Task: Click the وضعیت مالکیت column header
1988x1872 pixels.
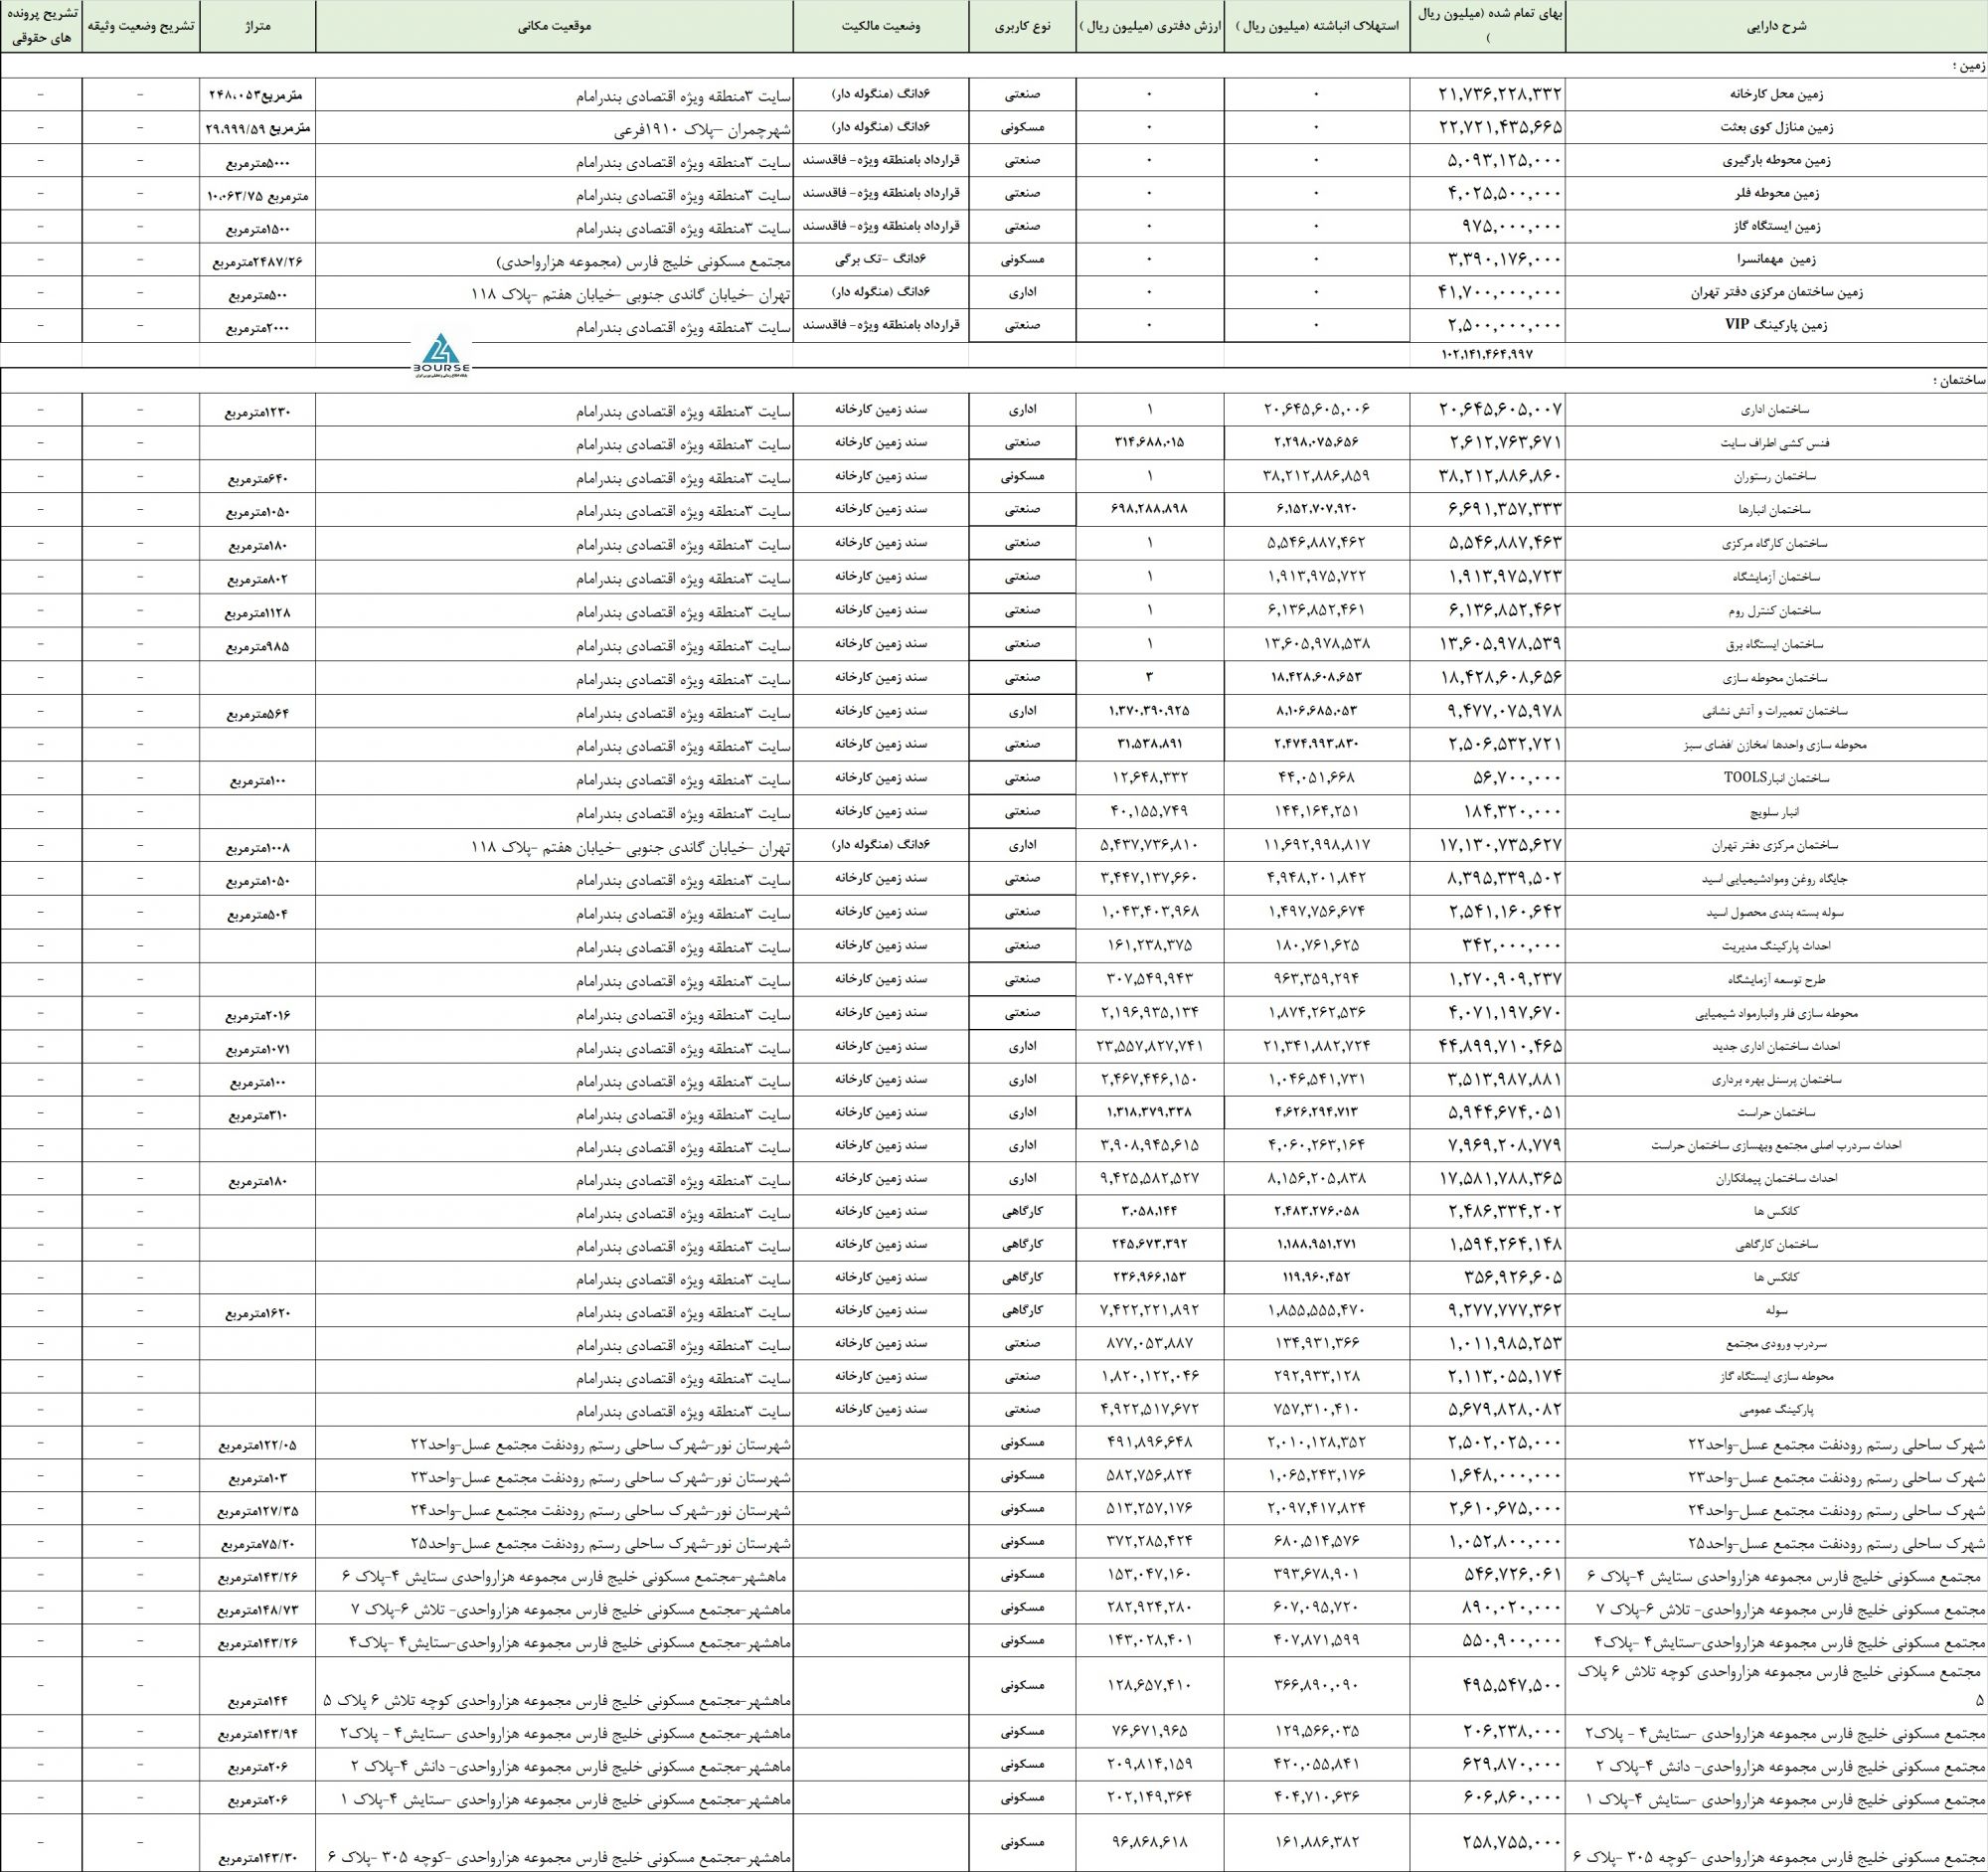Action: [880, 27]
